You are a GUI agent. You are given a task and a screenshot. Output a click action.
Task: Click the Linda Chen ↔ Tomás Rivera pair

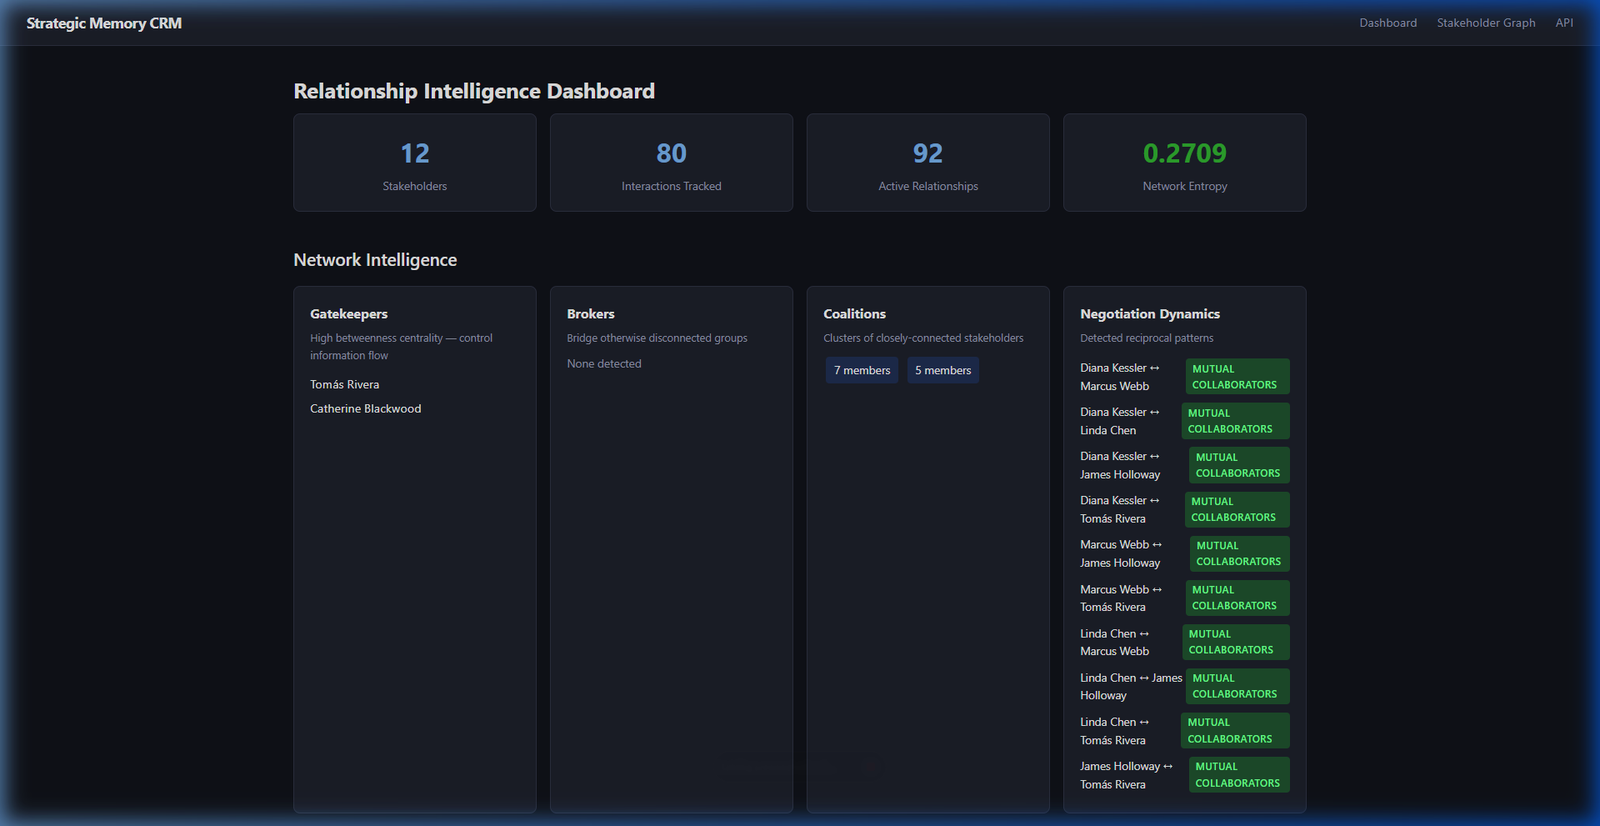[x=1115, y=731]
